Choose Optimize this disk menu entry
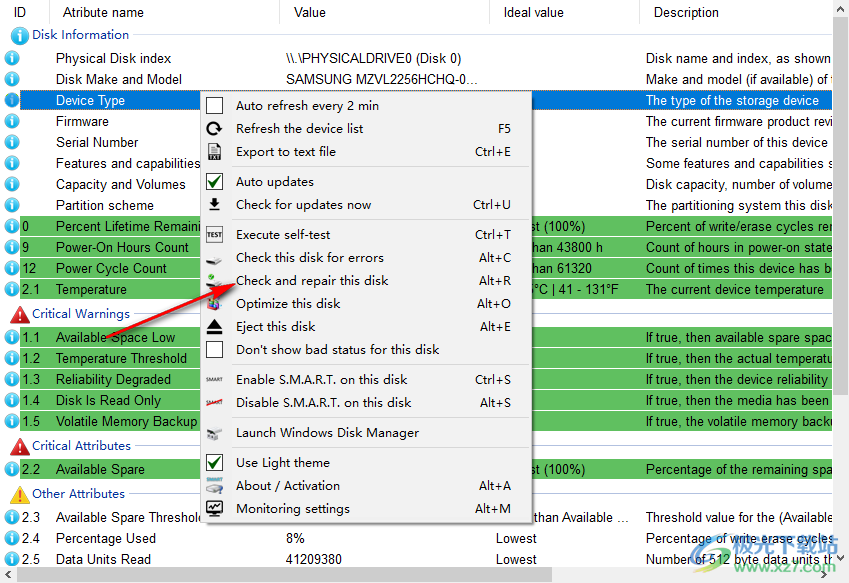This screenshot has height=583, width=849. pyautogui.click(x=288, y=304)
